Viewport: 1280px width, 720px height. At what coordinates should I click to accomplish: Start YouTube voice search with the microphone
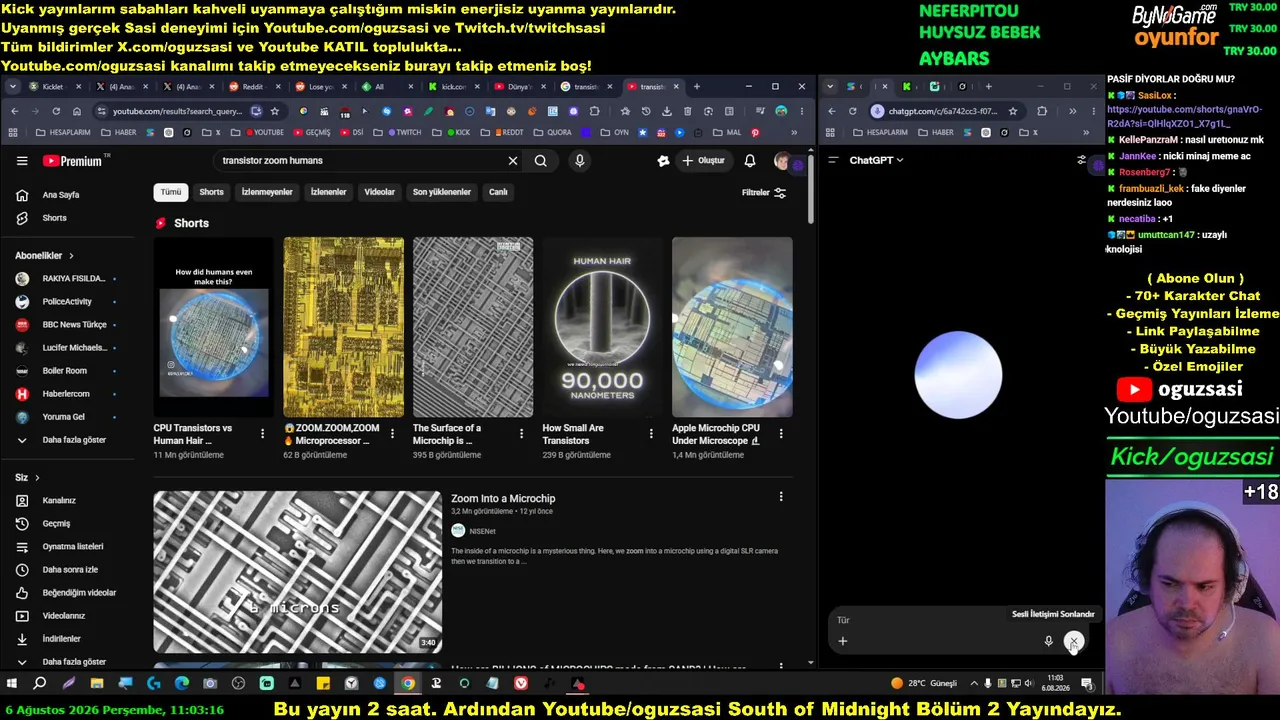click(579, 160)
